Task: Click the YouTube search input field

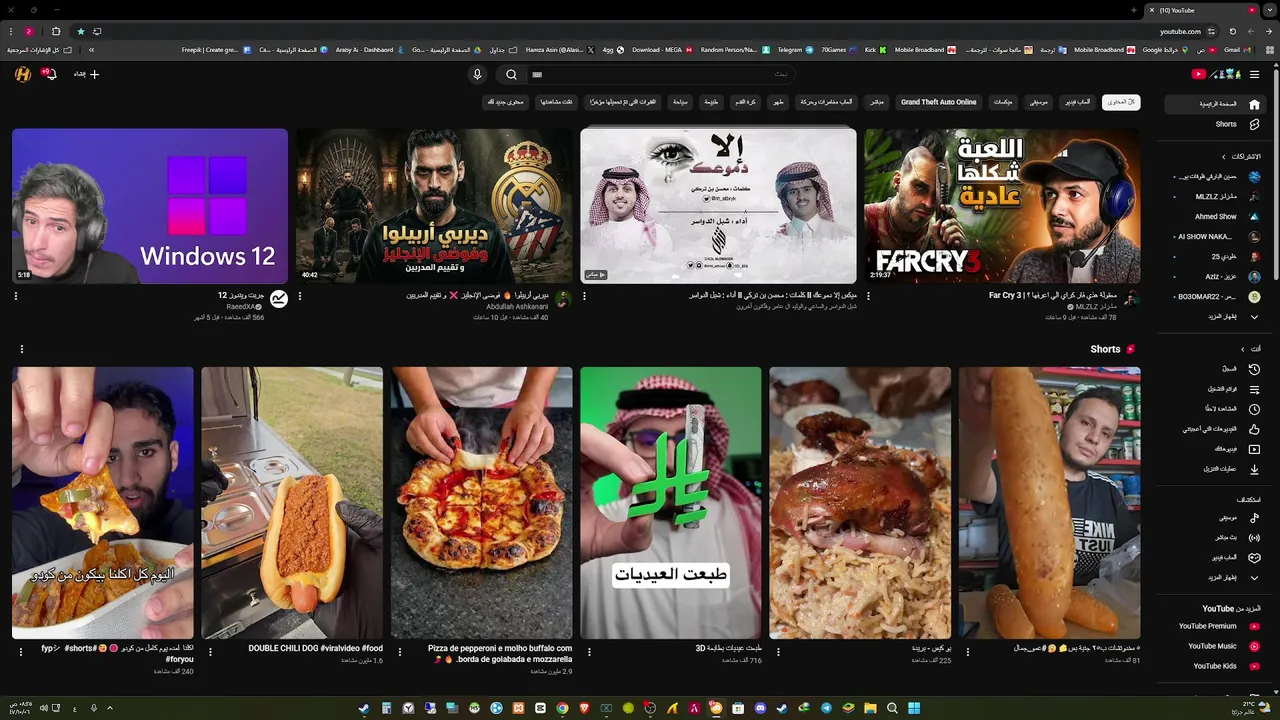Action: (x=660, y=74)
